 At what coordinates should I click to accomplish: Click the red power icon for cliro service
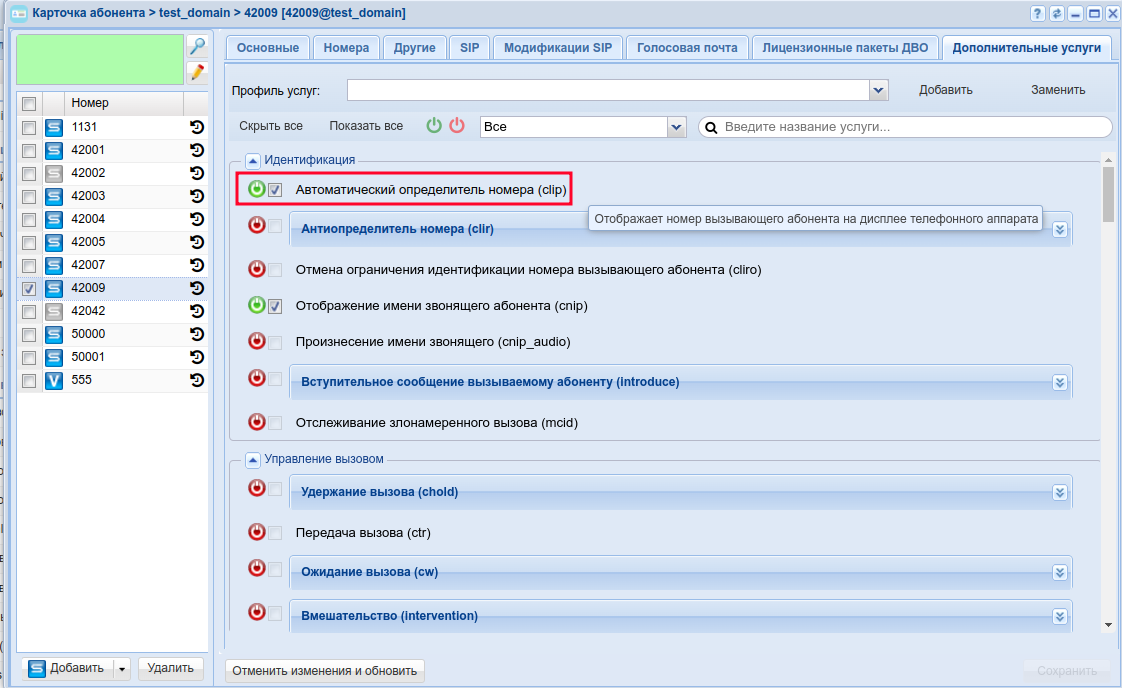257,269
